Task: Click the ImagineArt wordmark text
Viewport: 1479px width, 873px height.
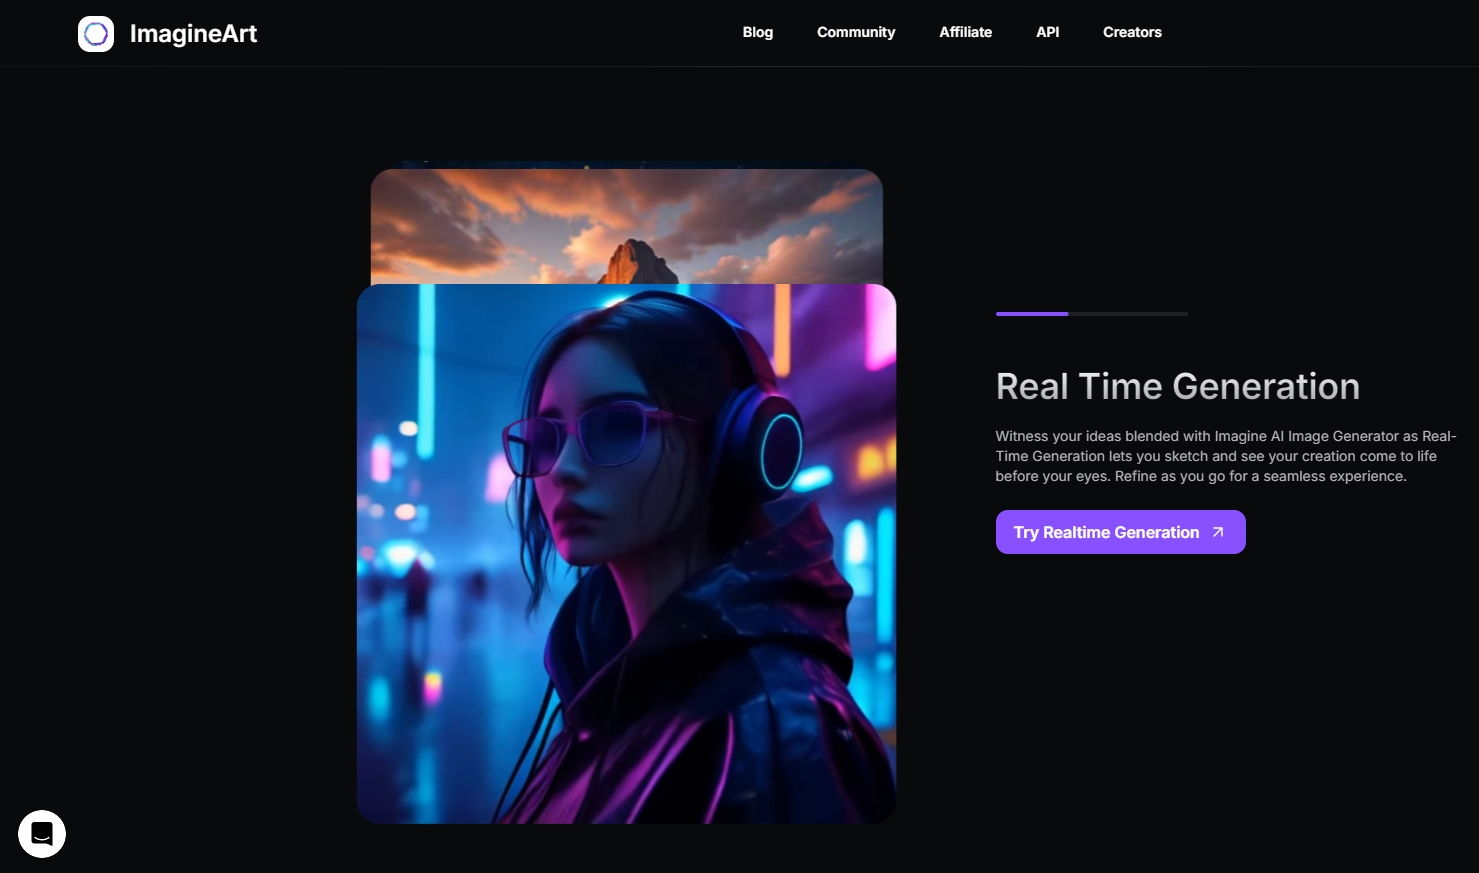Action: 193,34
